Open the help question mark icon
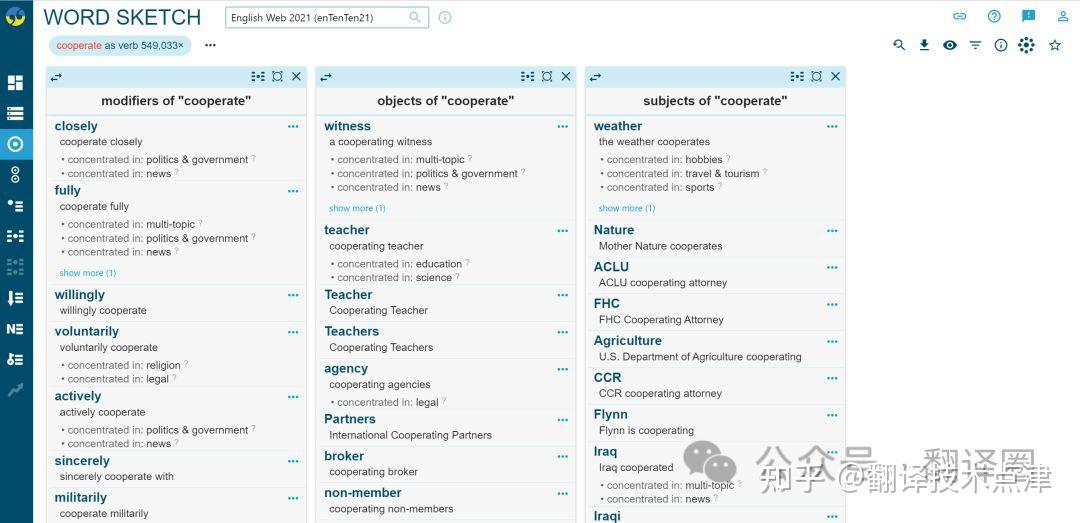This screenshot has height=523, width=1080. pyautogui.click(x=994, y=16)
